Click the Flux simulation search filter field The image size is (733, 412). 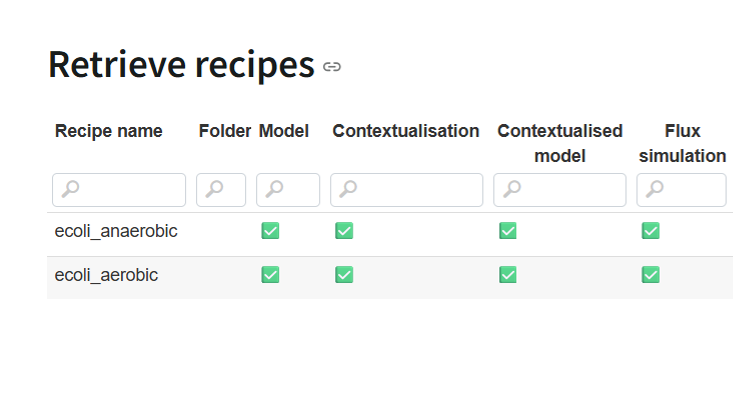click(682, 190)
